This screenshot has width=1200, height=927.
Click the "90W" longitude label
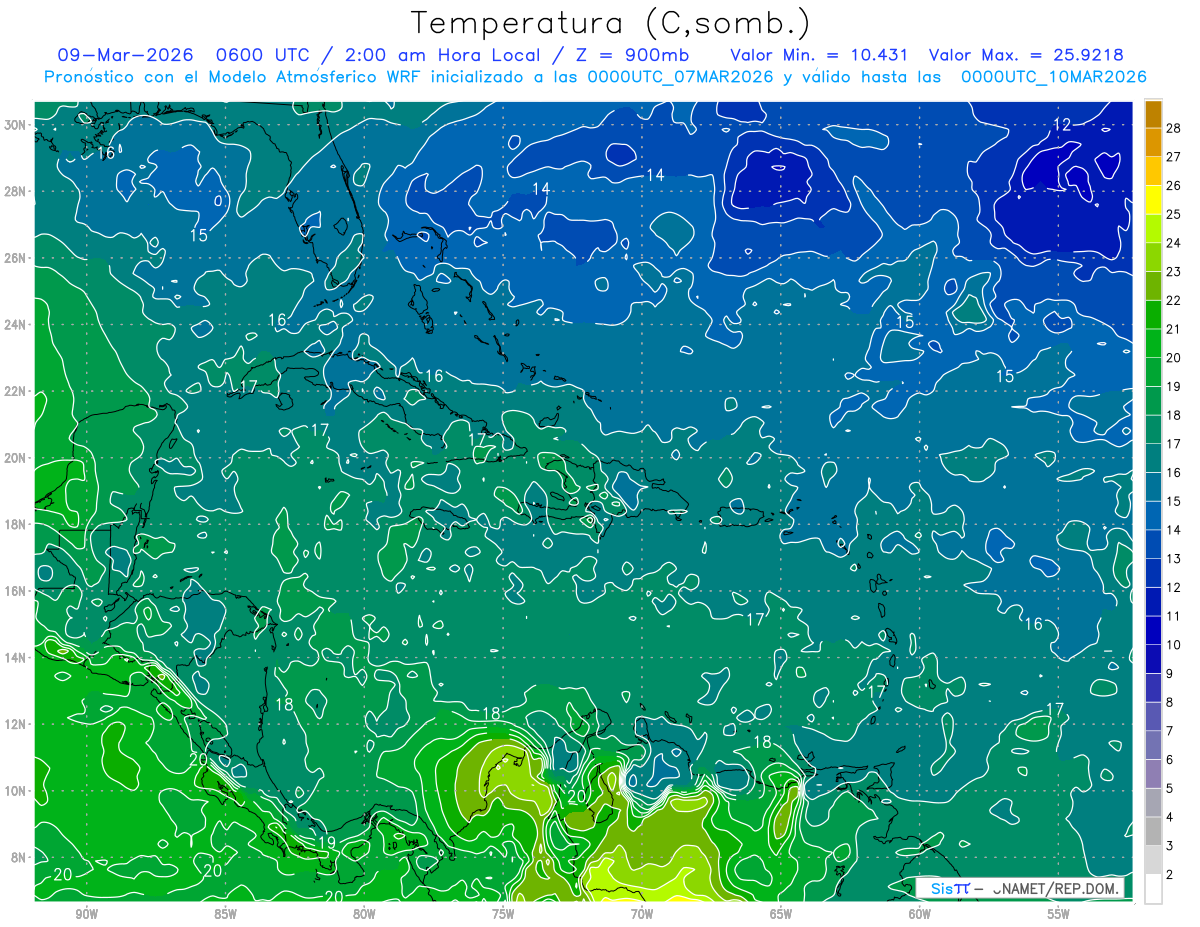[x=87, y=914]
